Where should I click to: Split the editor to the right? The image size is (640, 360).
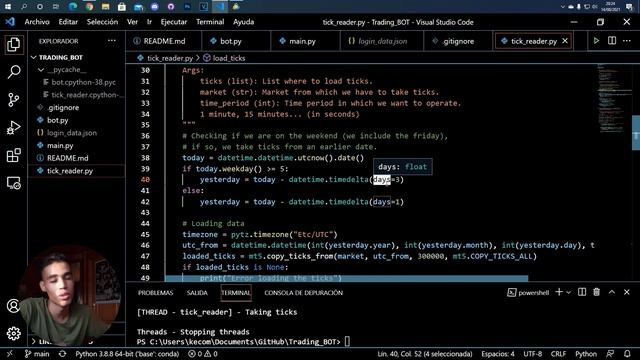tap(612, 41)
